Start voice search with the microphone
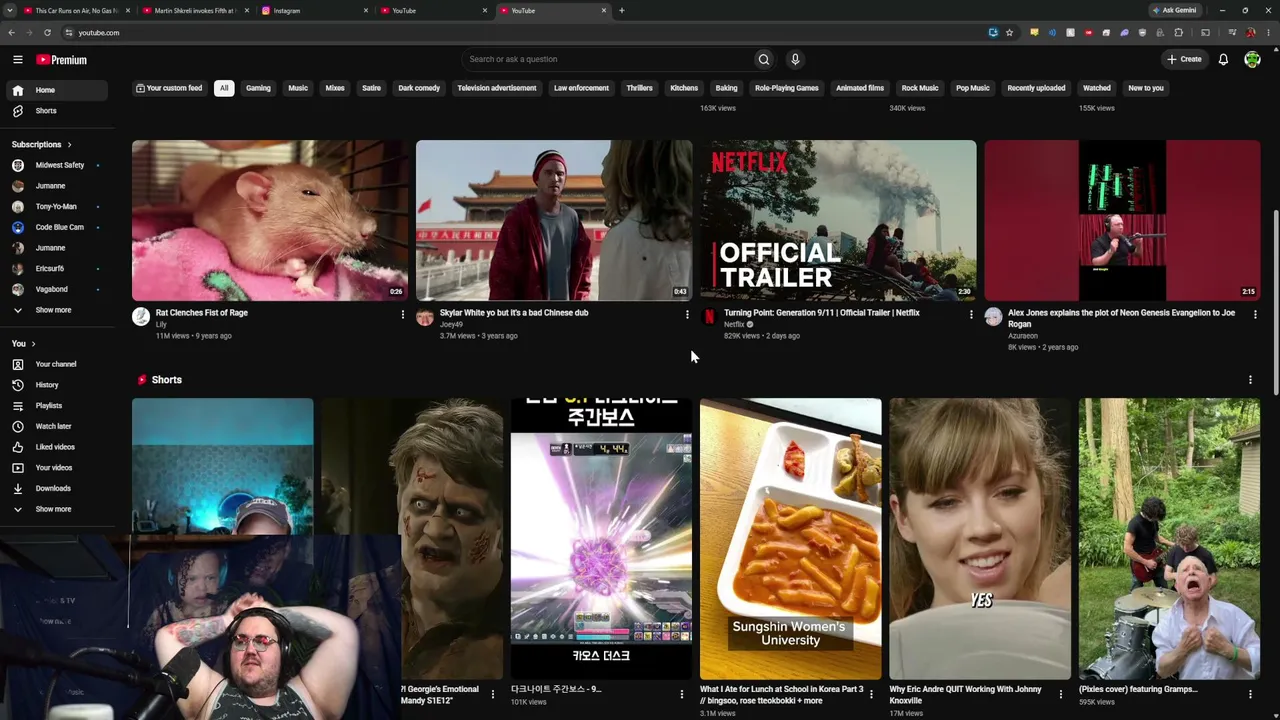Screen dimensions: 1280x720 pyautogui.click(x=795, y=59)
